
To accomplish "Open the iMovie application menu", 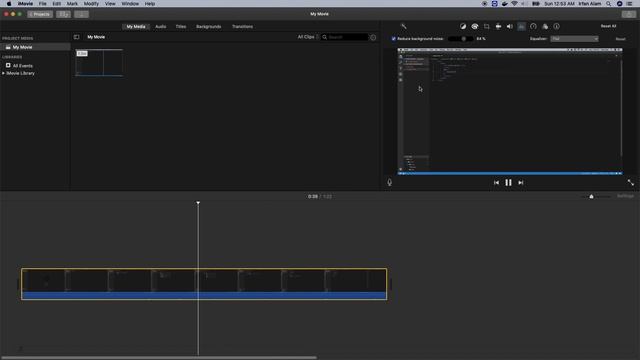I will pos(25,4).
